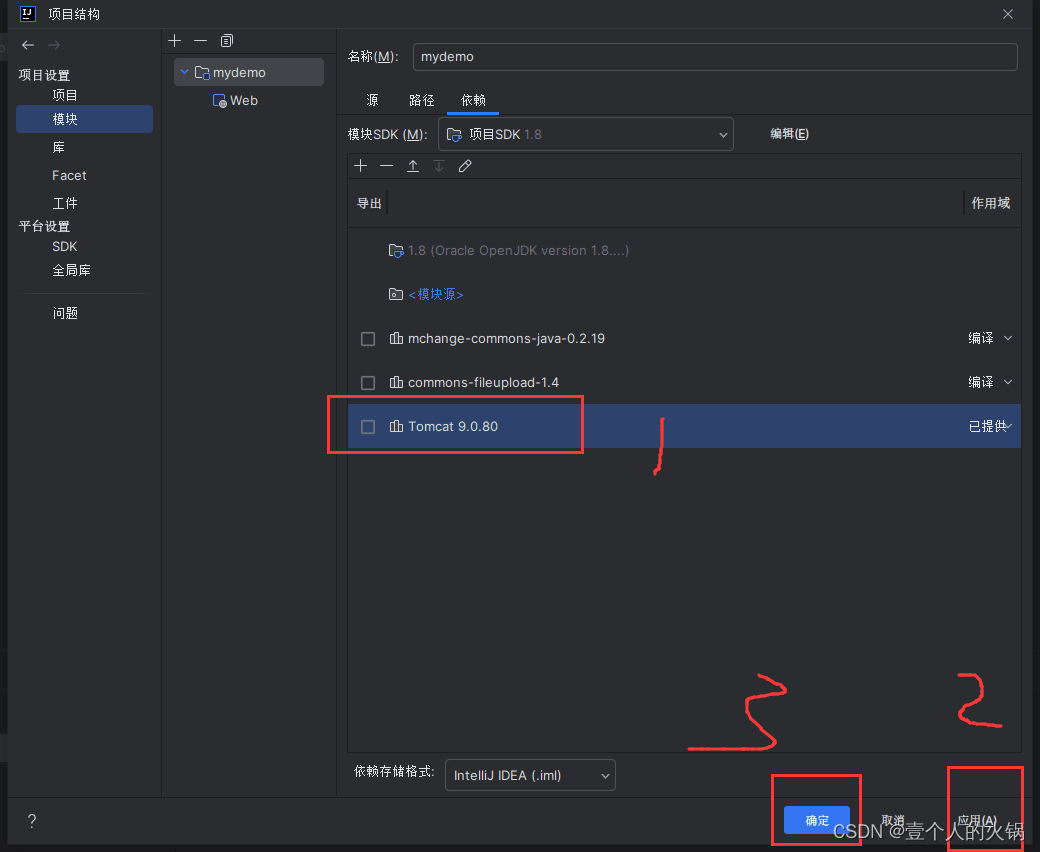Select the commons-fileupload-1.4 row text

[483, 383]
